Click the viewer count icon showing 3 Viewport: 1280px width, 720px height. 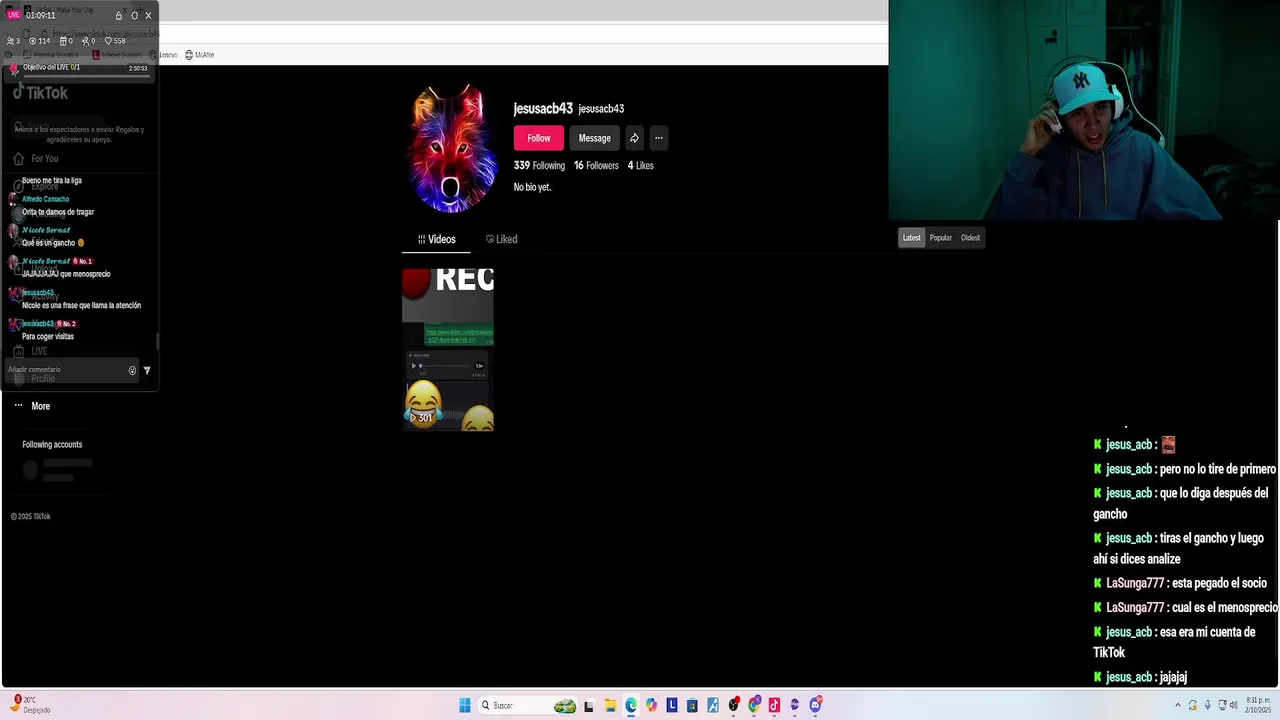13,41
